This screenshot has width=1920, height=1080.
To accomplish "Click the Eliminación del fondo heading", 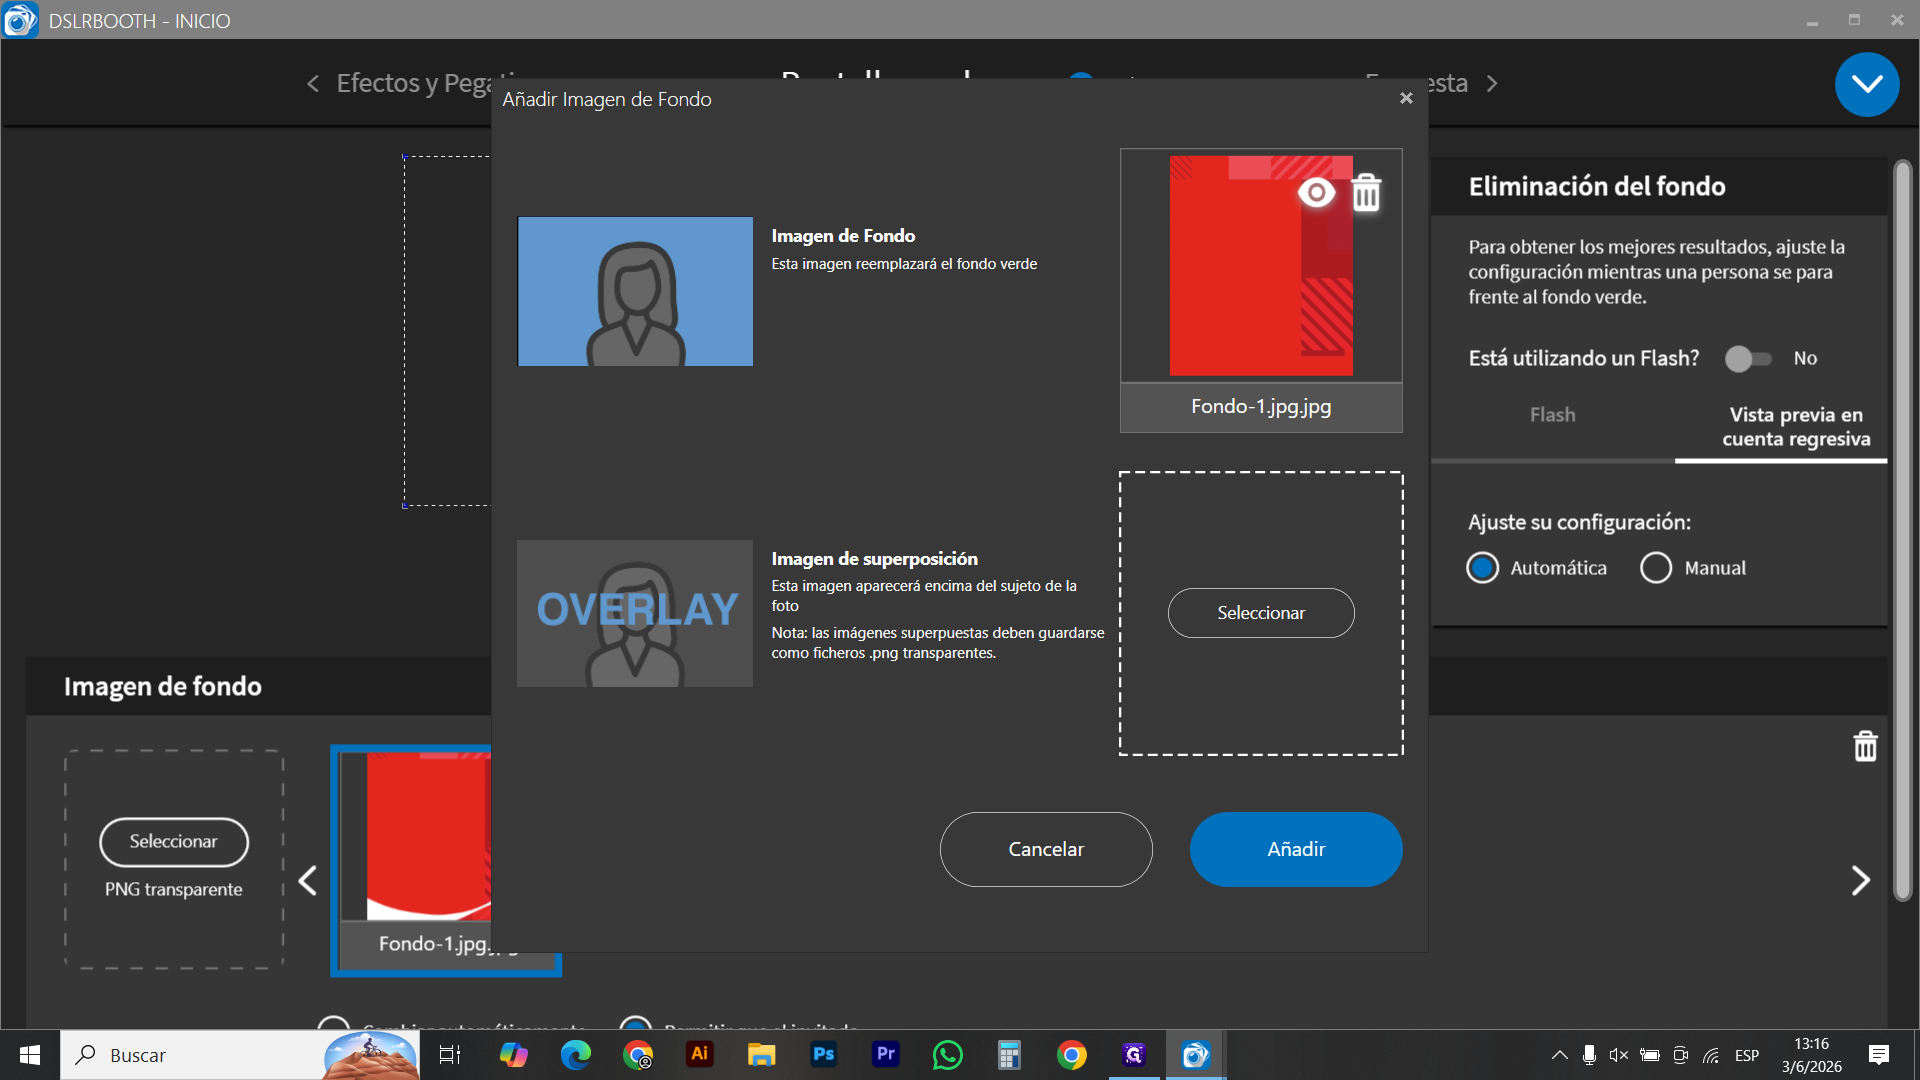I will (1597, 186).
